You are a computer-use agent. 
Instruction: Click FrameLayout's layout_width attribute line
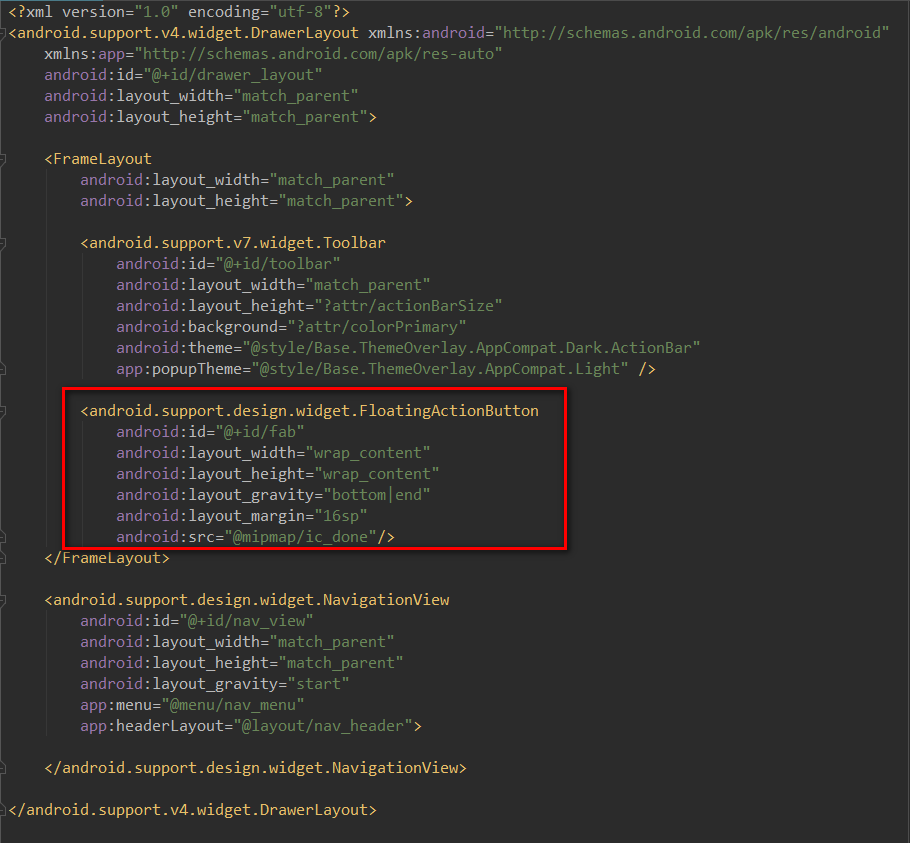point(237,180)
